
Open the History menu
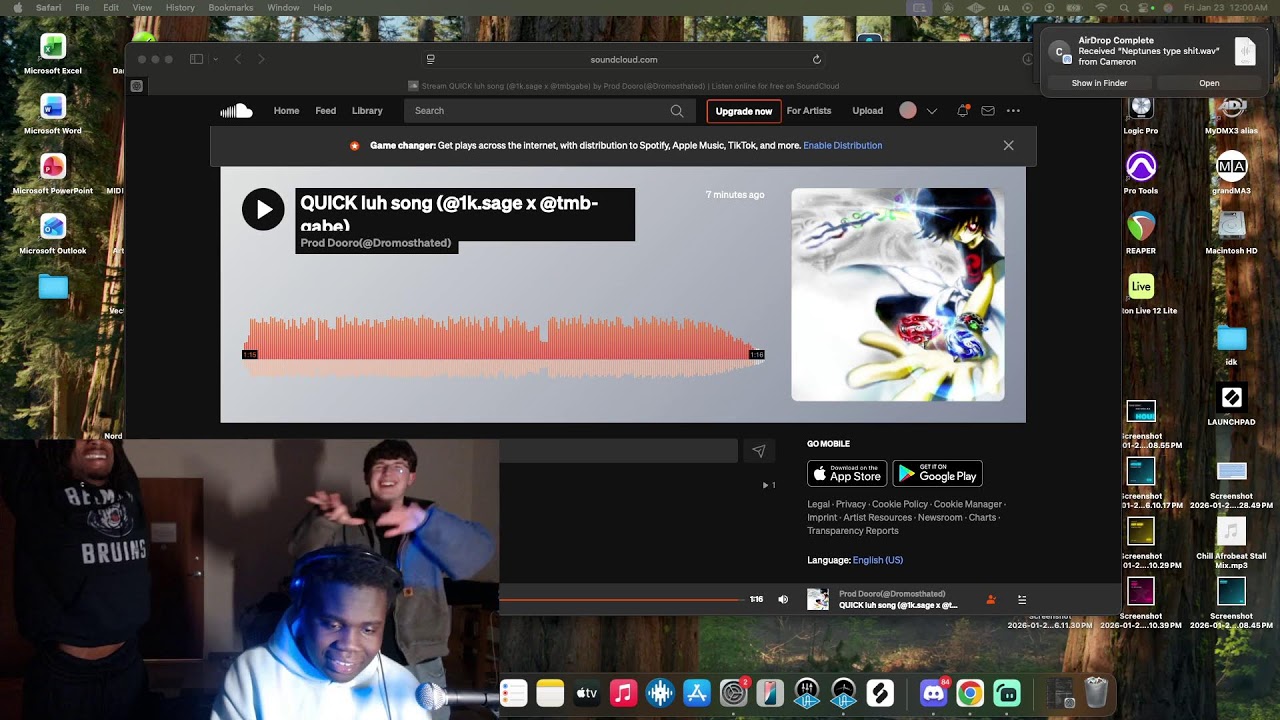tap(180, 7)
